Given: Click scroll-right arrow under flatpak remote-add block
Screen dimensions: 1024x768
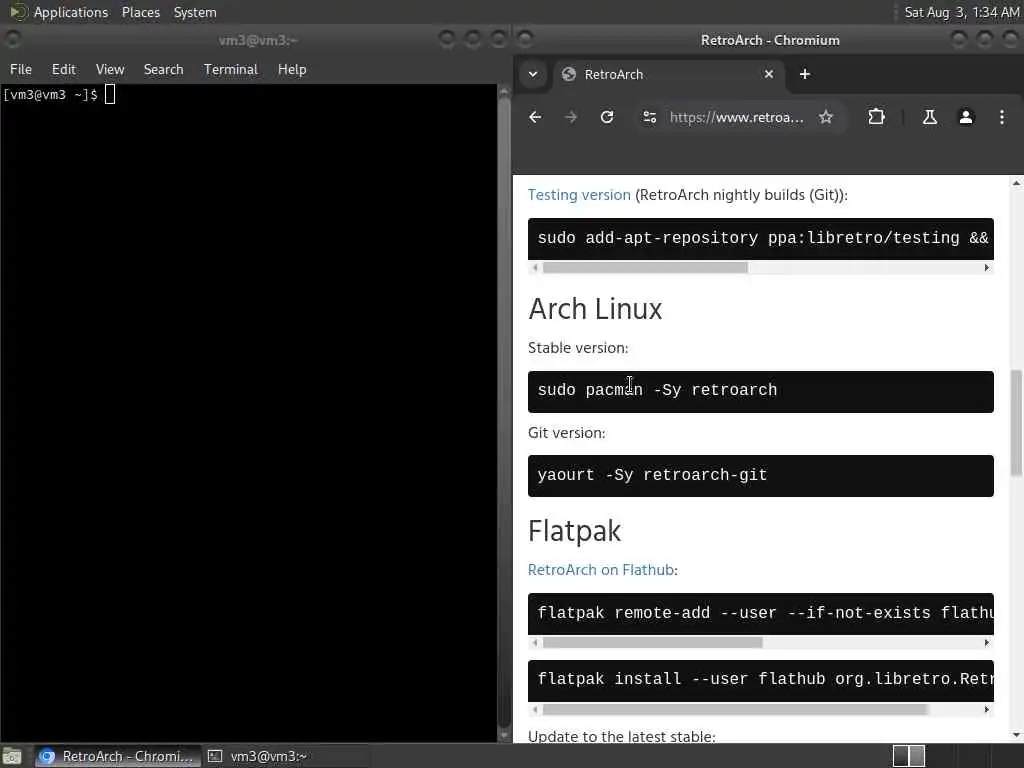Looking at the screenshot, I should (x=986, y=643).
